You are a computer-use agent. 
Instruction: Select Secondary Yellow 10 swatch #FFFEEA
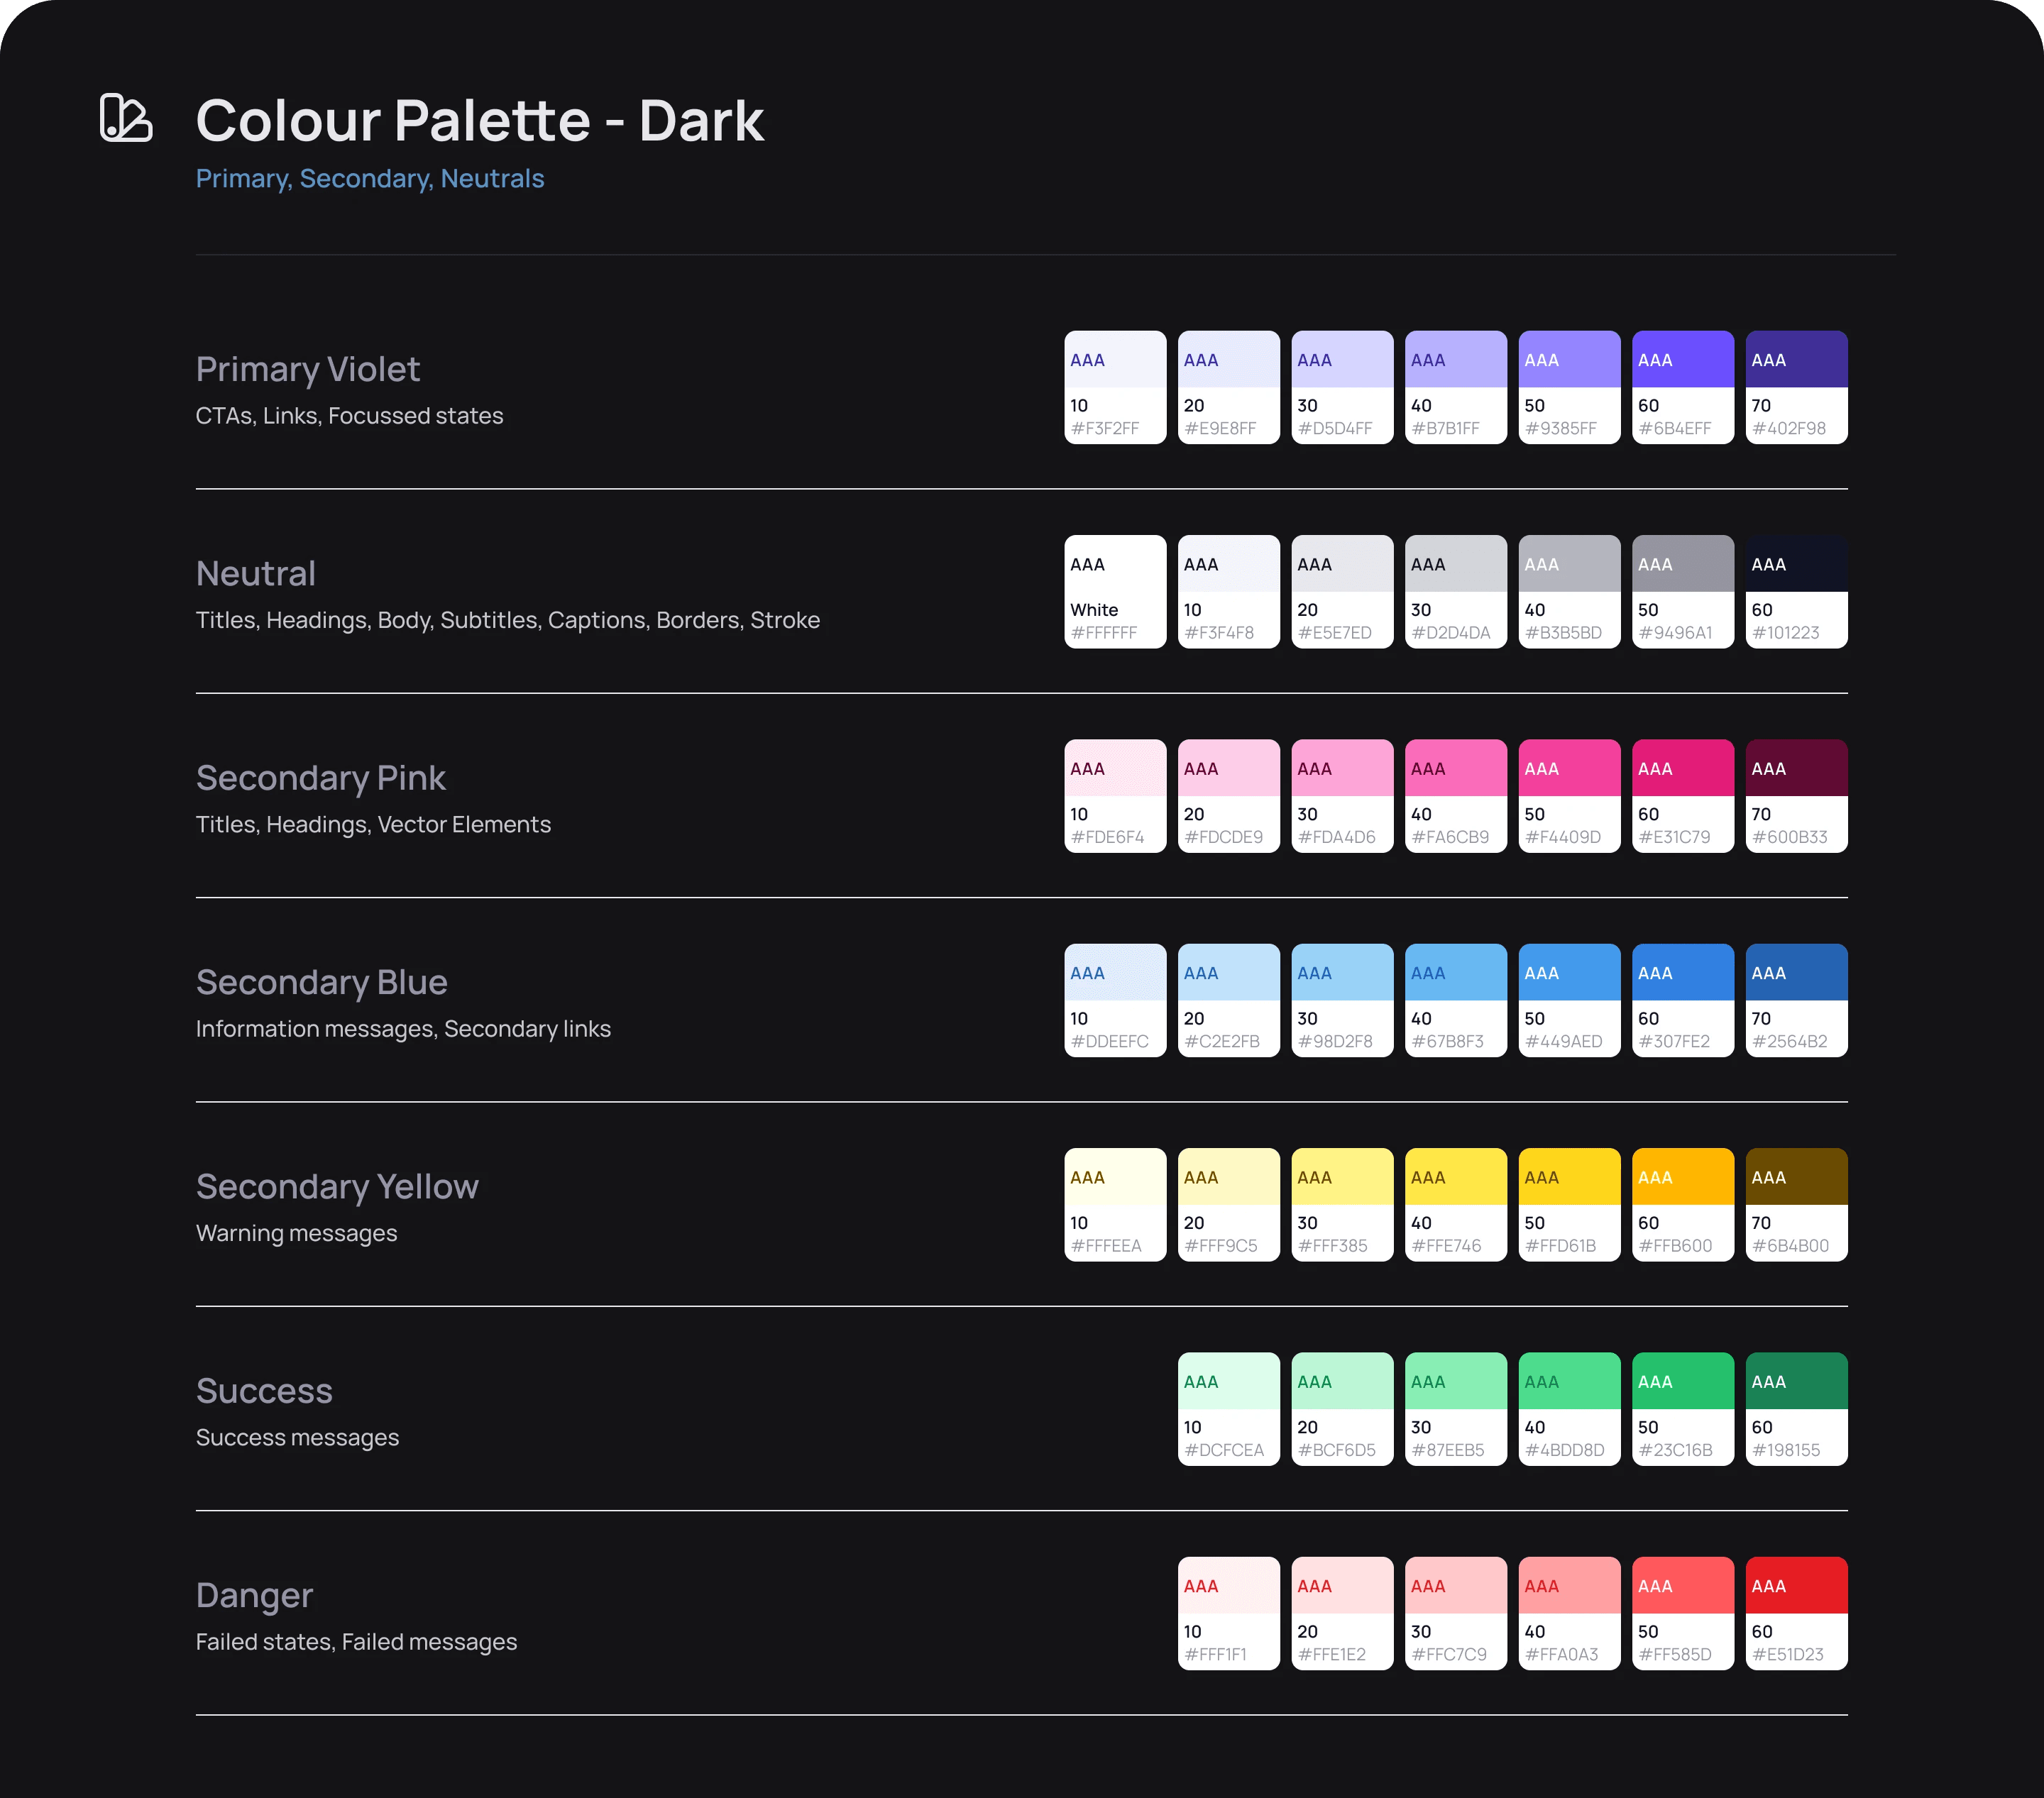point(1114,1204)
